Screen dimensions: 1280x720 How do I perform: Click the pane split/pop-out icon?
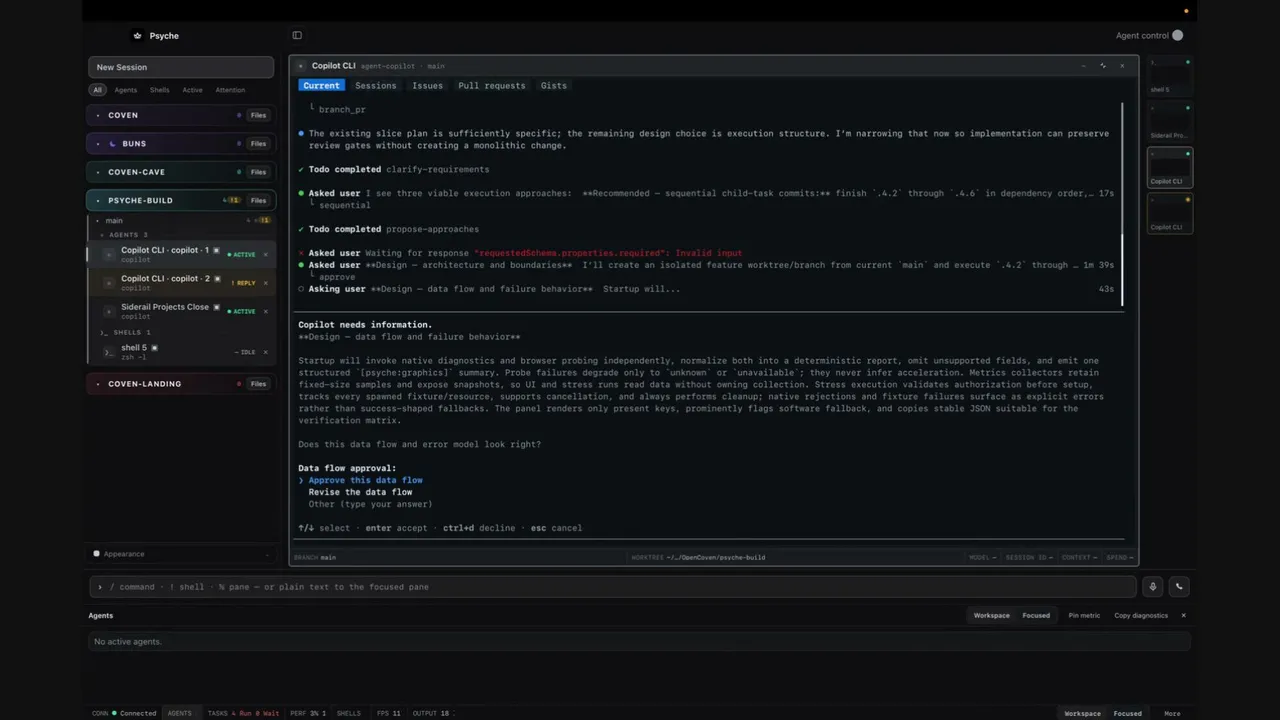pyautogui.click(x=1103, y=66)
